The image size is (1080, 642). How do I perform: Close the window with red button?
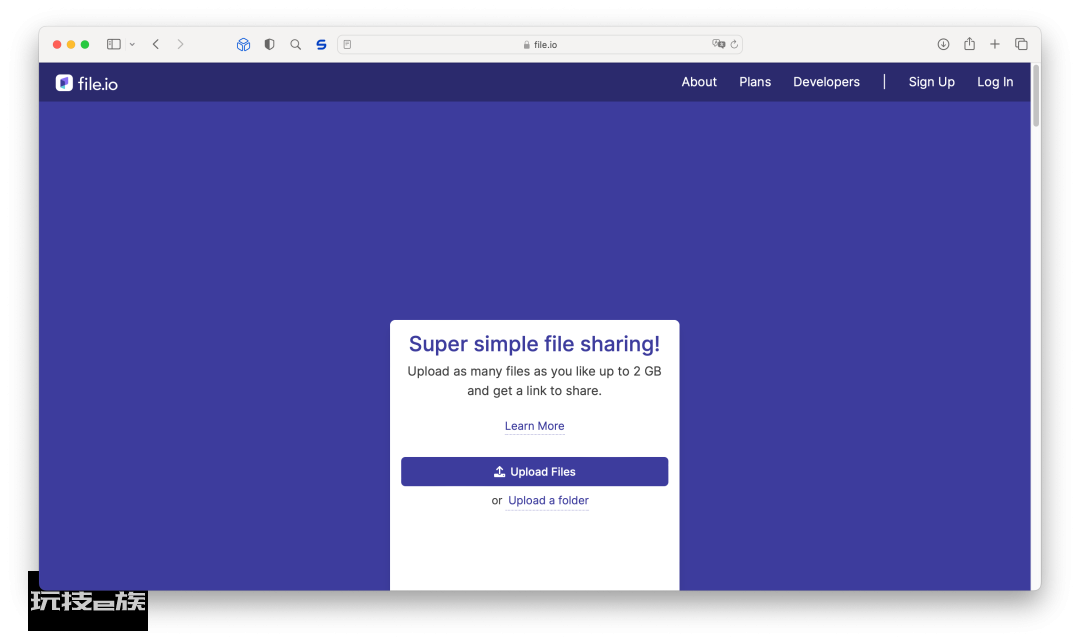pos(57,44)
